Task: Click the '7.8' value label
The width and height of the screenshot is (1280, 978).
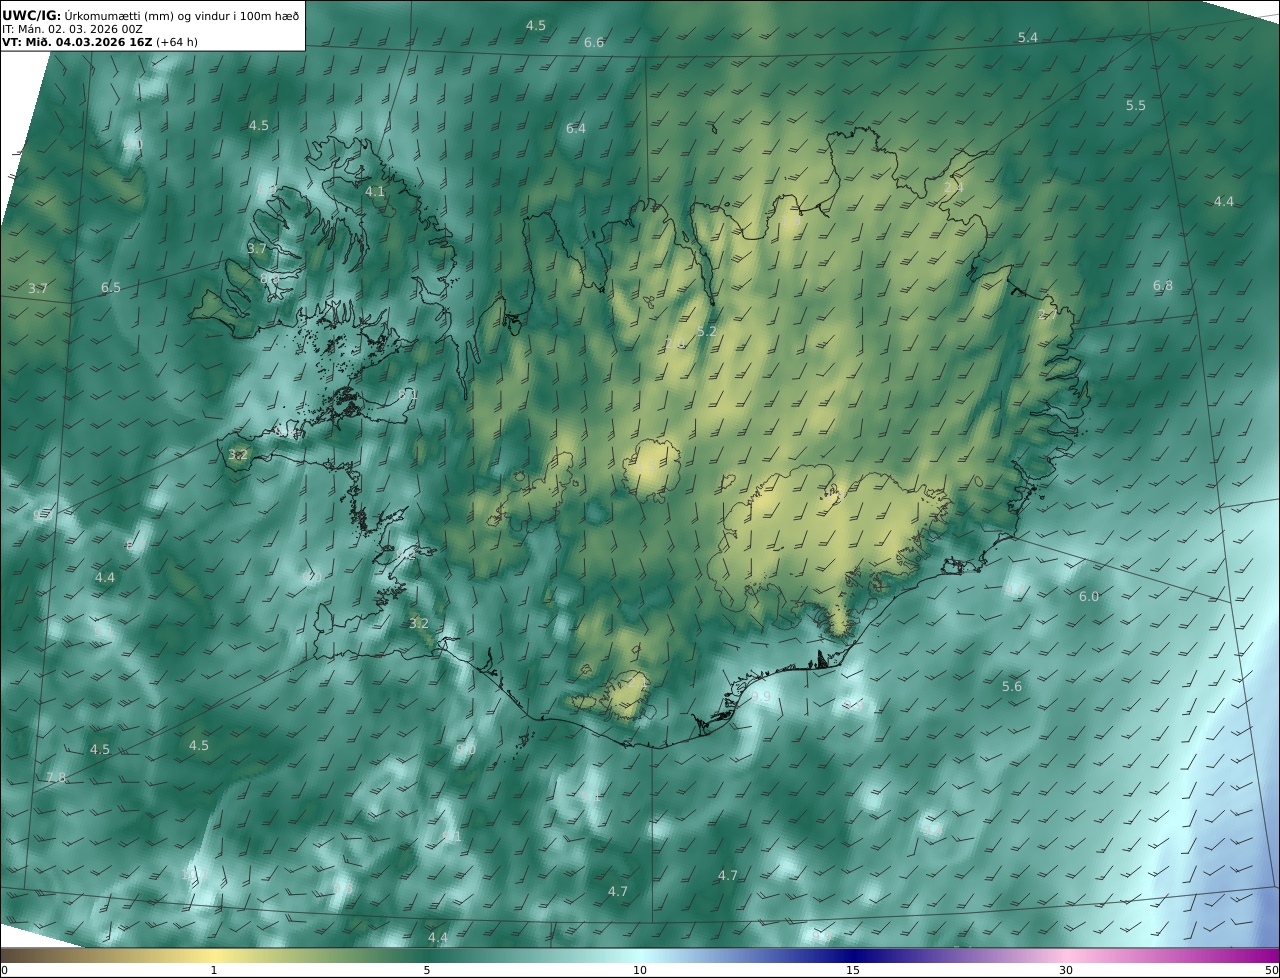Action: 56,778
